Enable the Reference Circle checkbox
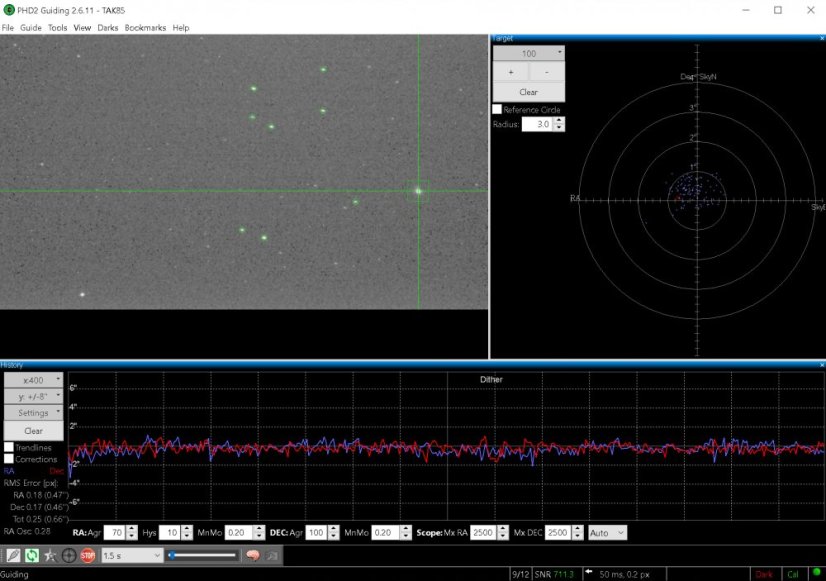Image resolution: width=826 pixels, height=581 pixels. tap(497, 109)
